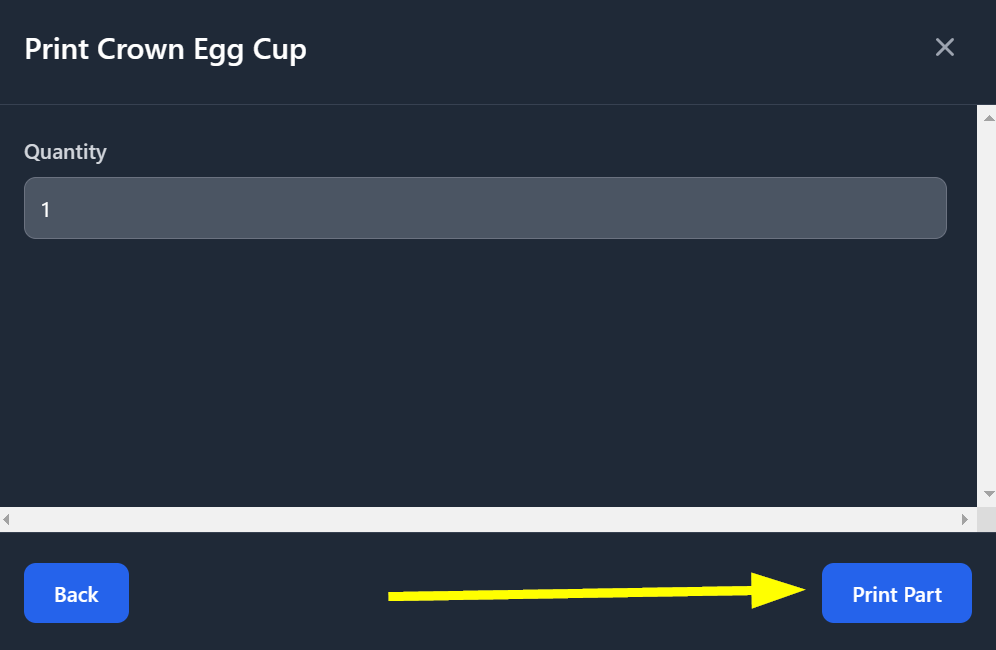Click the Print Crown Egg Cup title
The height and width of the screenshot is (650, 996).
tap(165, 50)
